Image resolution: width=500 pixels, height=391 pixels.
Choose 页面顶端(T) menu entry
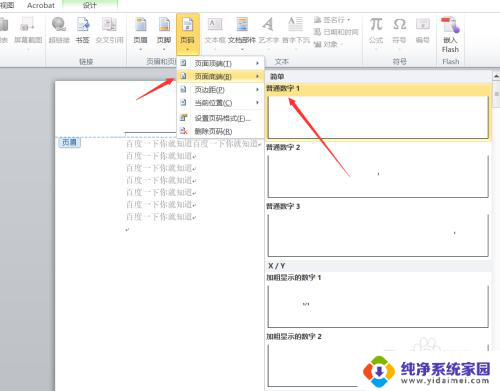tap(220, 63)
